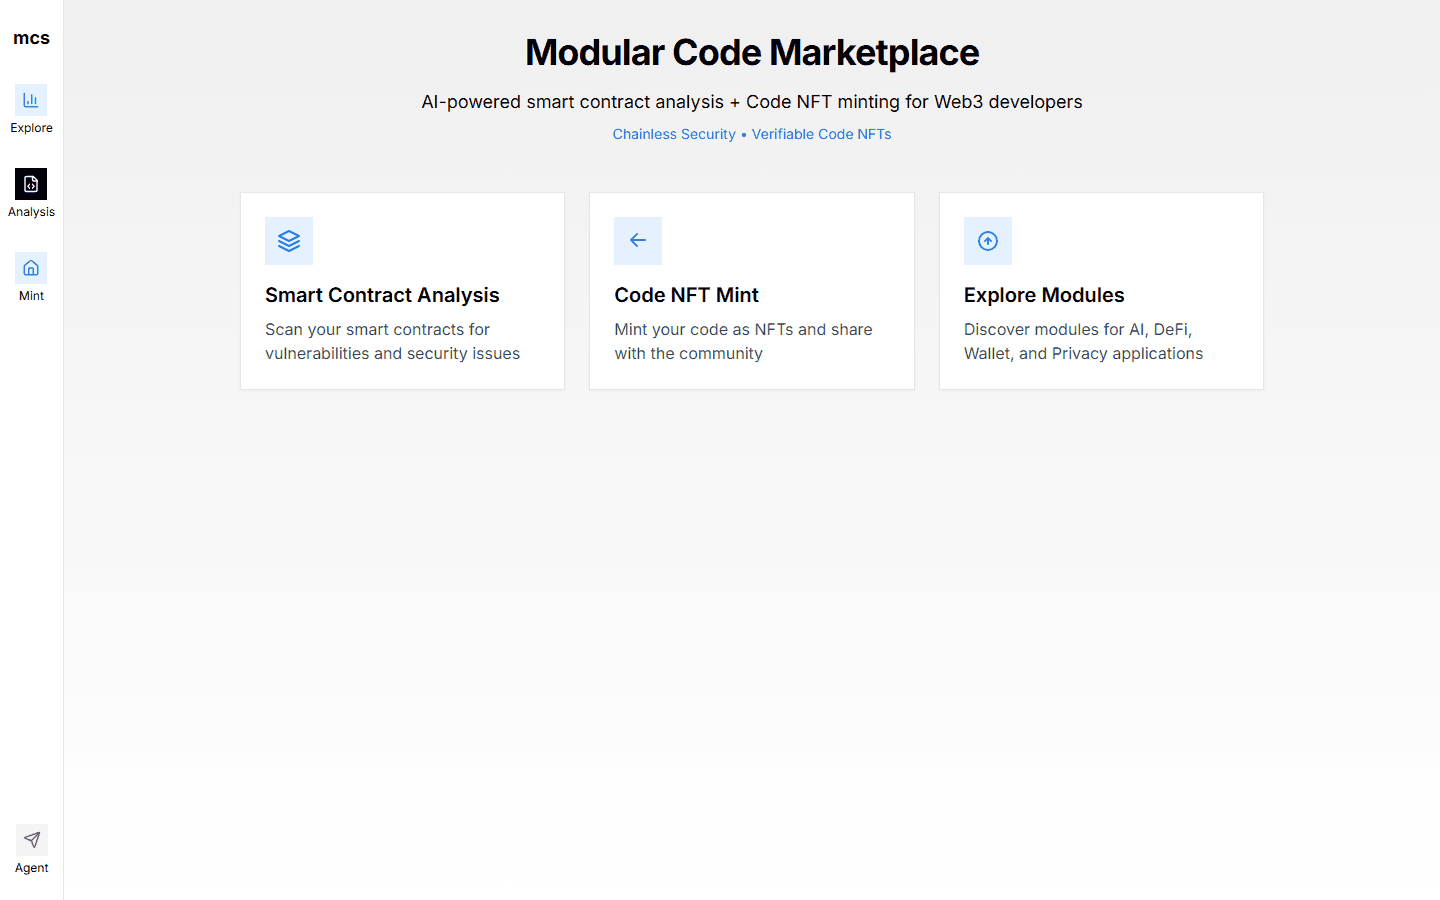
Task: Click the left-arrow icon on Code NFT Mint card
Action: tap(638, 241)
